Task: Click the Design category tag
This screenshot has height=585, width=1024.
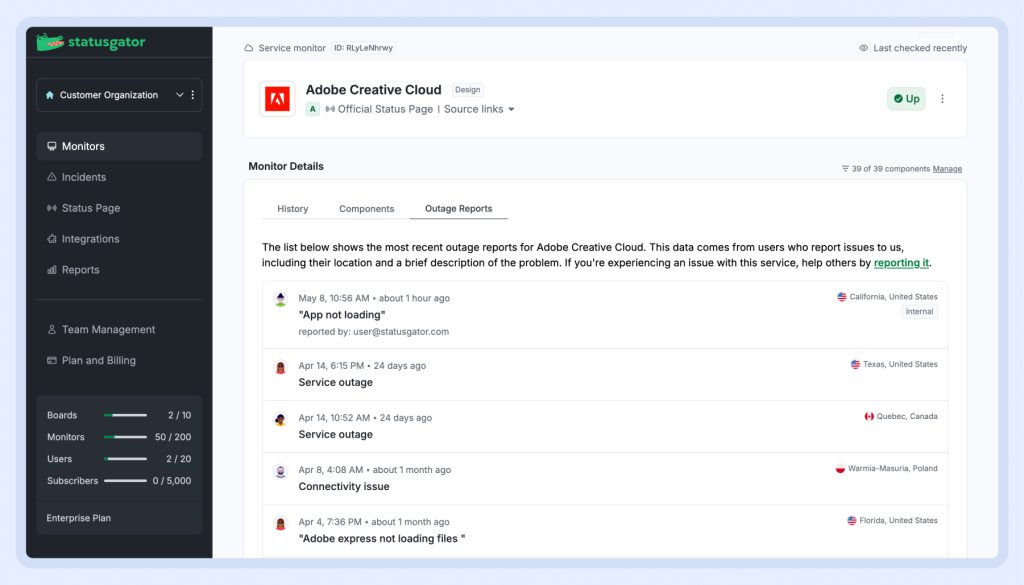Action: pos(468,90)
